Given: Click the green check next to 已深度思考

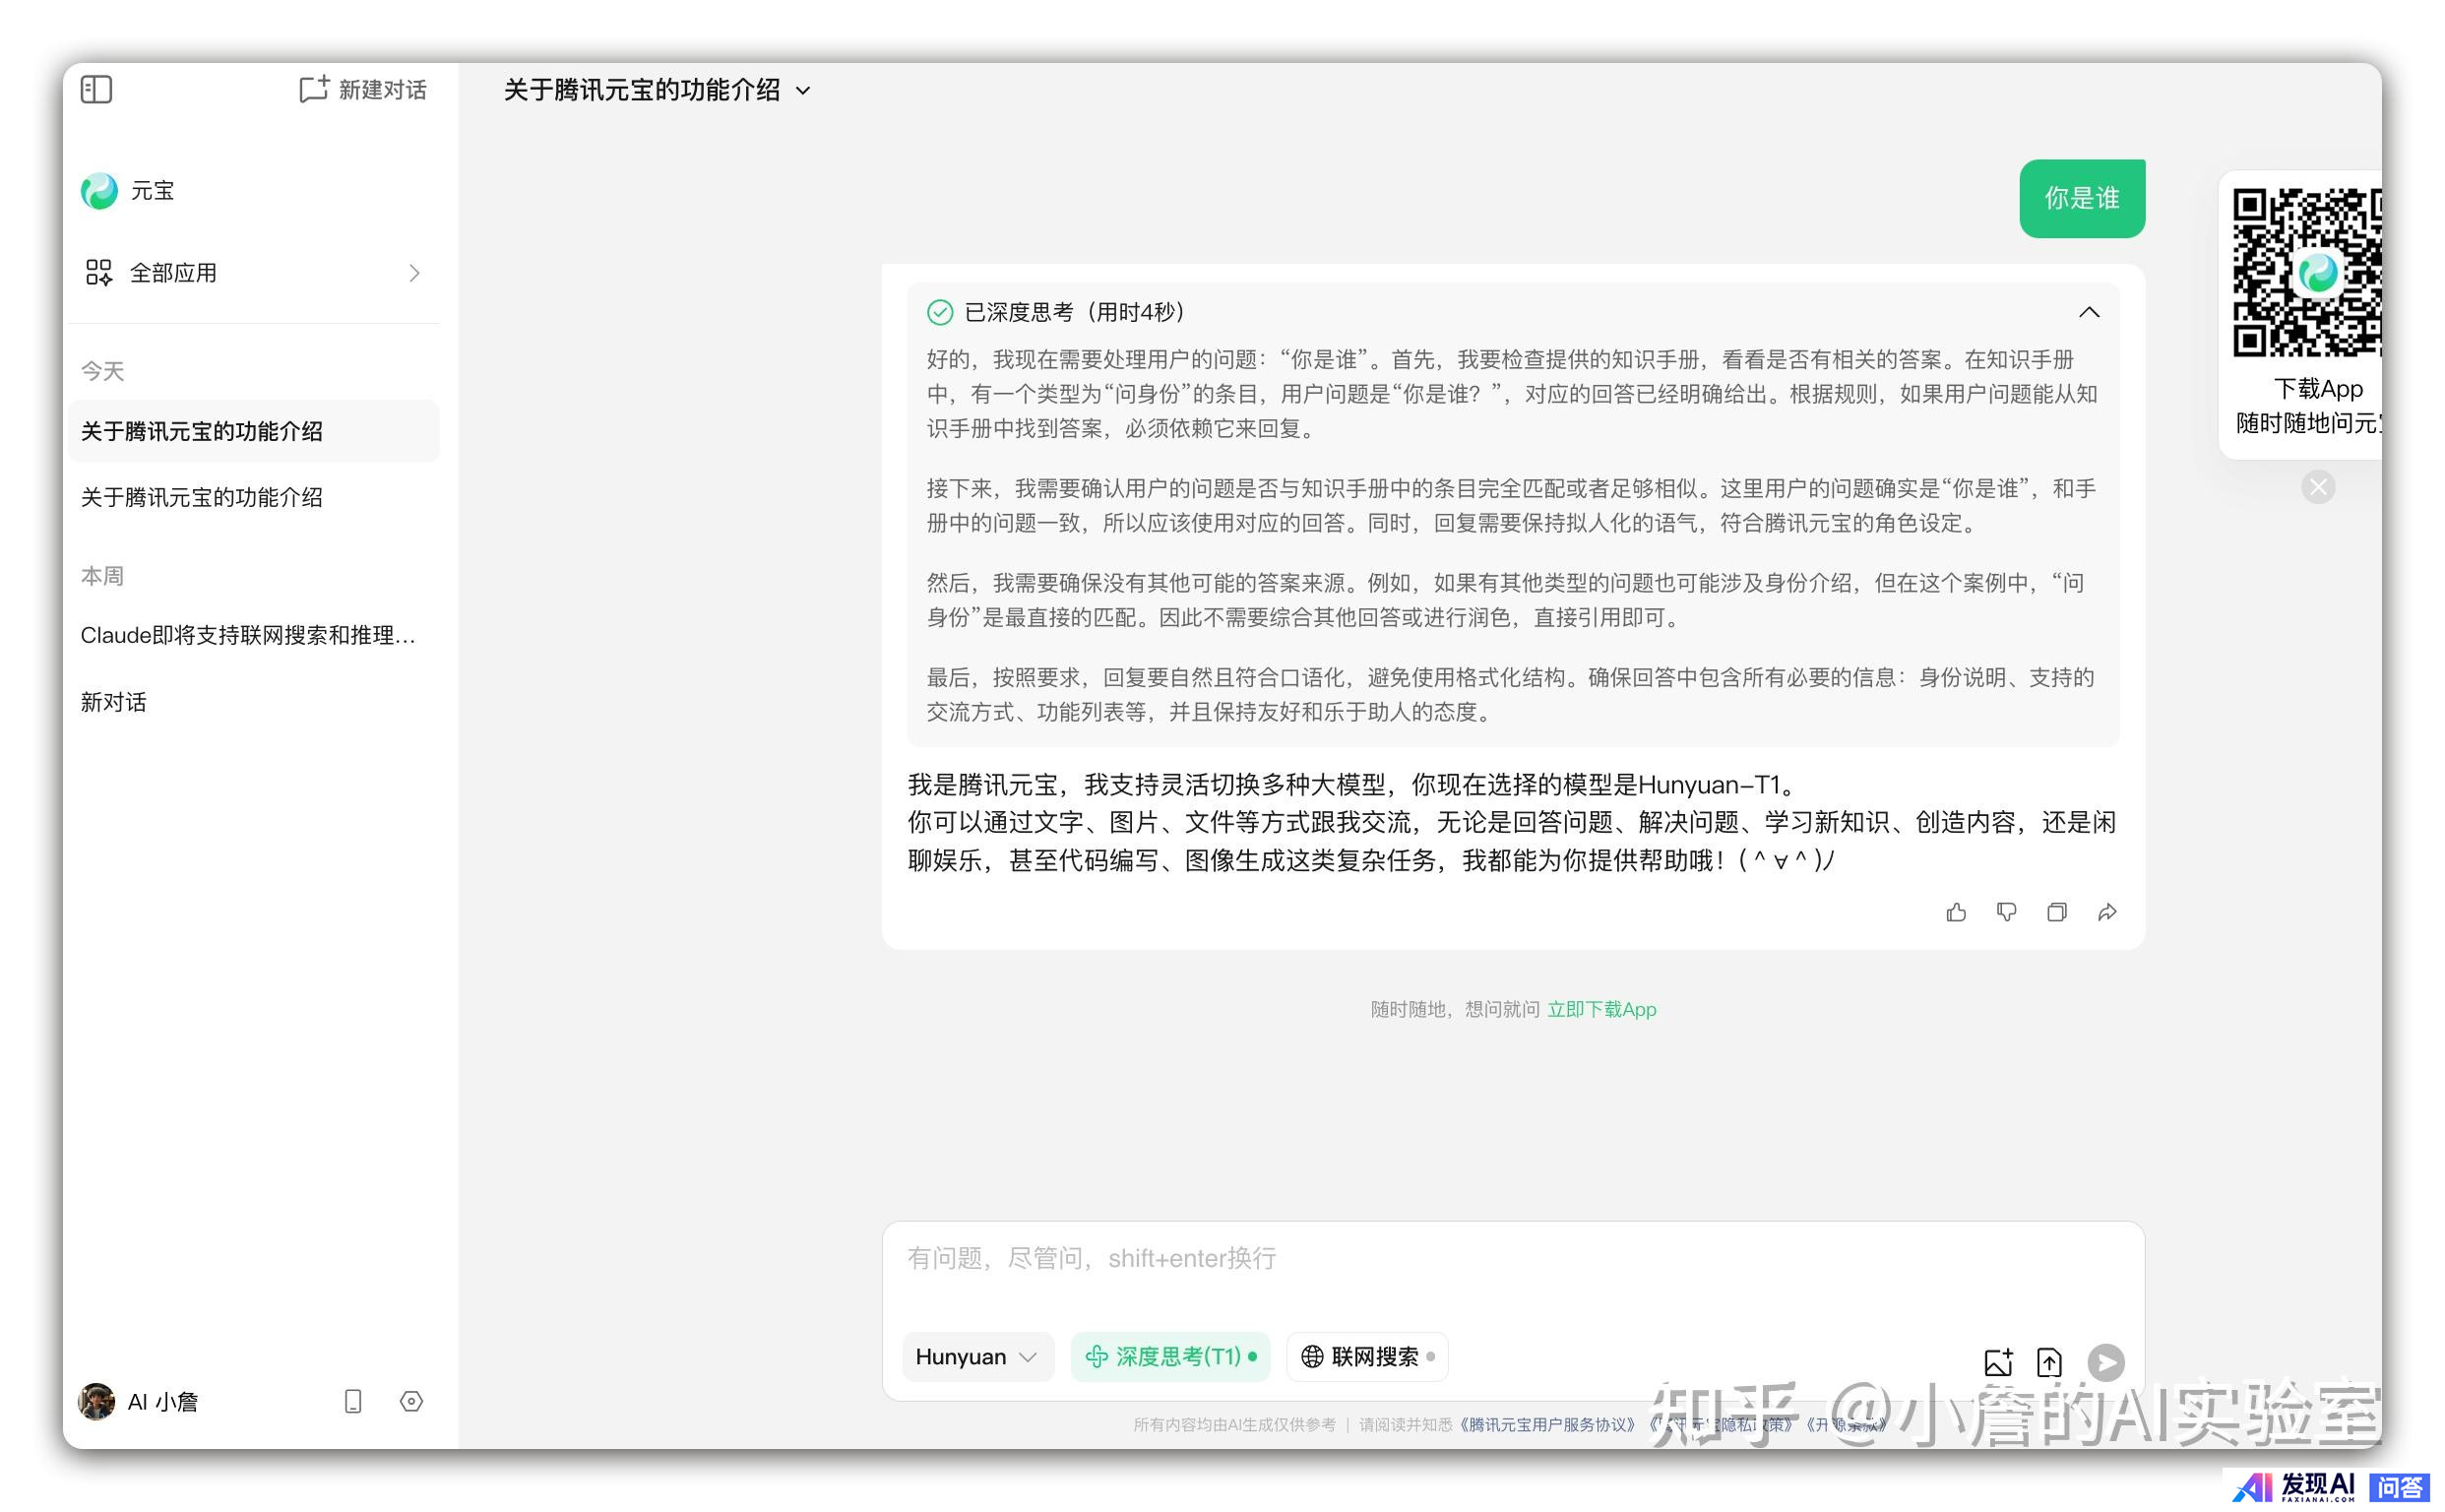Looking at the screenshot, I should (x=940, y=312).
